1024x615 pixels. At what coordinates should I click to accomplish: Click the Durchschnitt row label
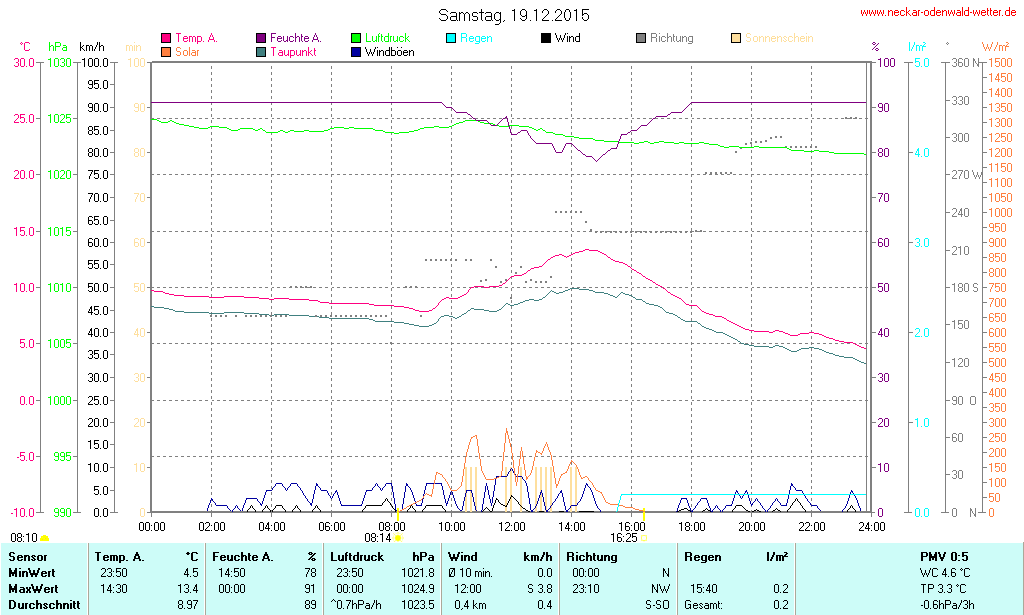coord(43,604)
